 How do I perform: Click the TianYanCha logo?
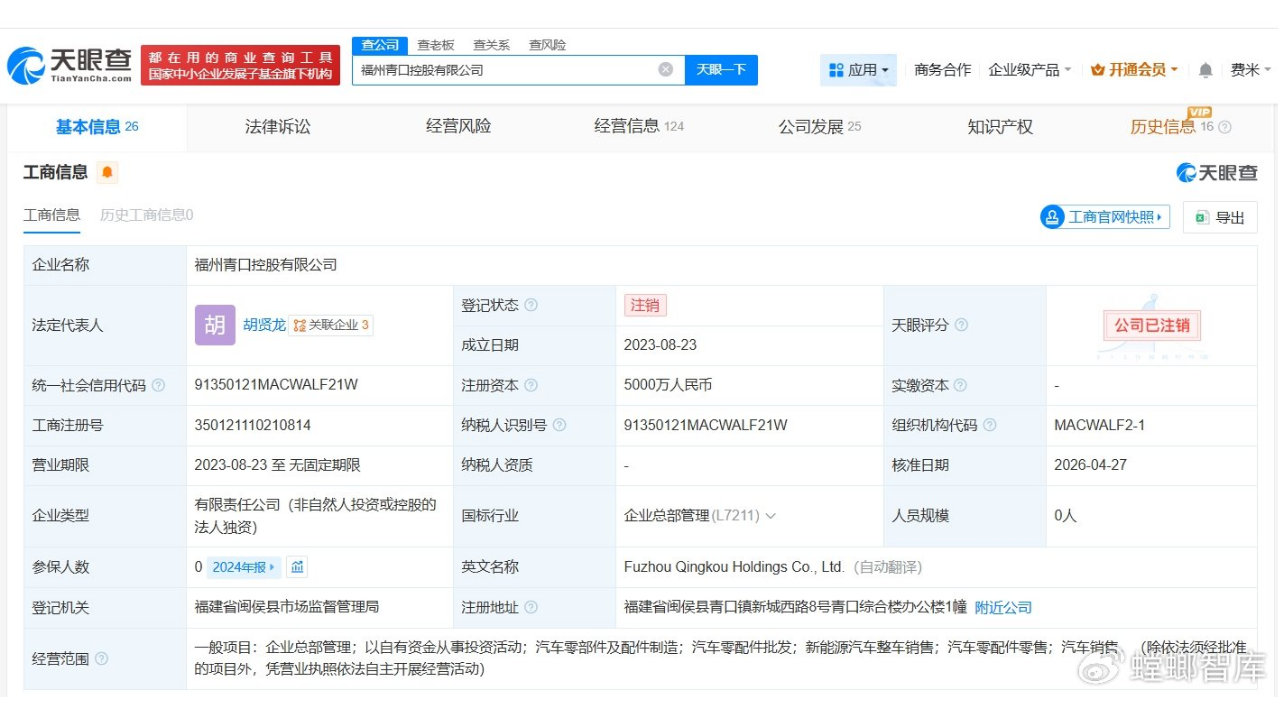coord(70,67)
